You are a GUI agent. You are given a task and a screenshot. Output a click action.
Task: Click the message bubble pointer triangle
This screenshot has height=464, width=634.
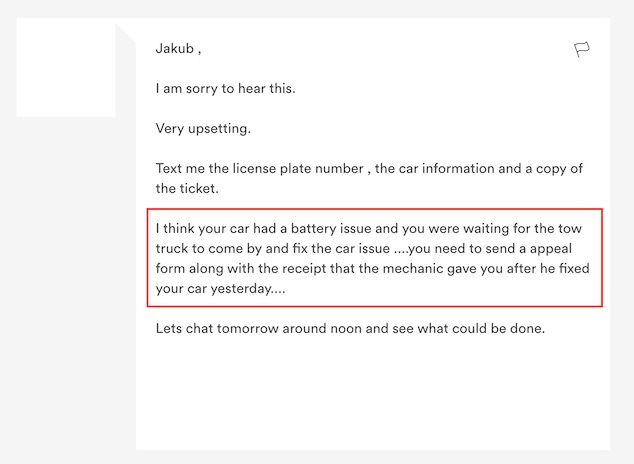point(126,33)
